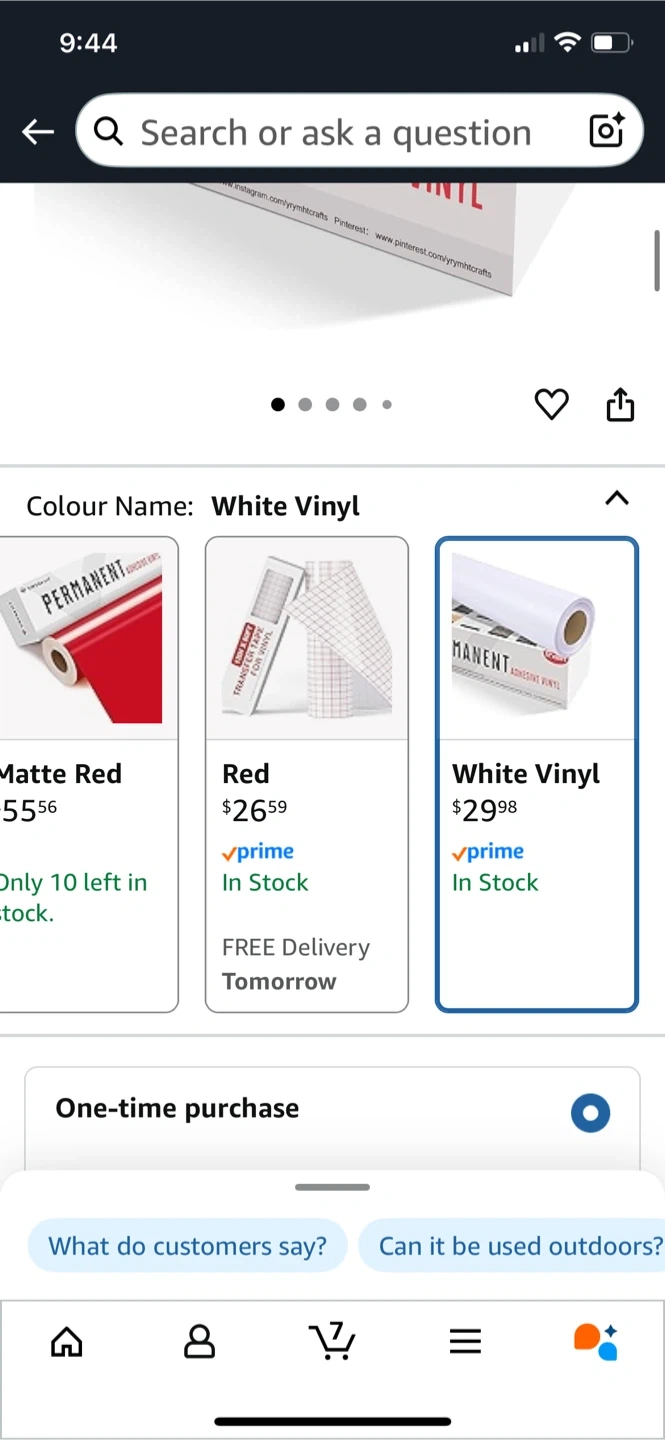Tap "What do customers say?" chip

click(x=188, y=1246)
